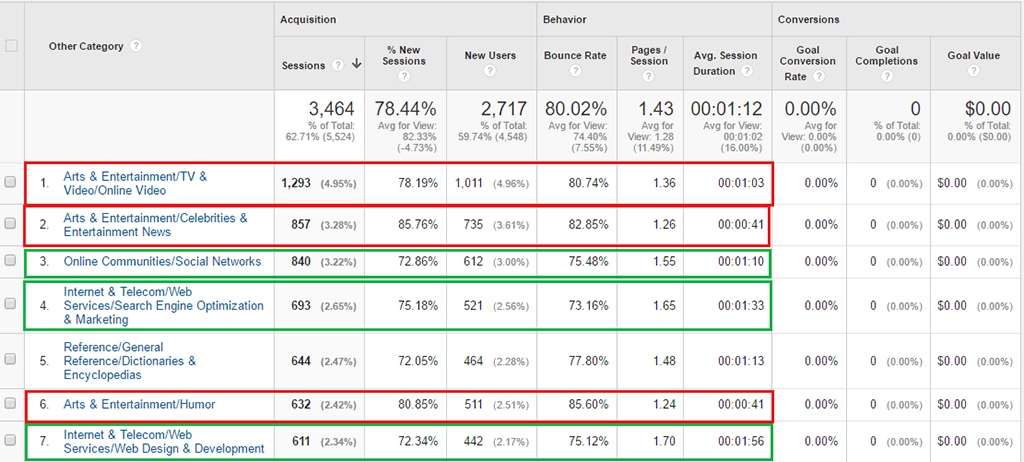Viewport: 1024px width, 462px height.
Task: Sort by New Users column header
Action: [x=490, y=55]
